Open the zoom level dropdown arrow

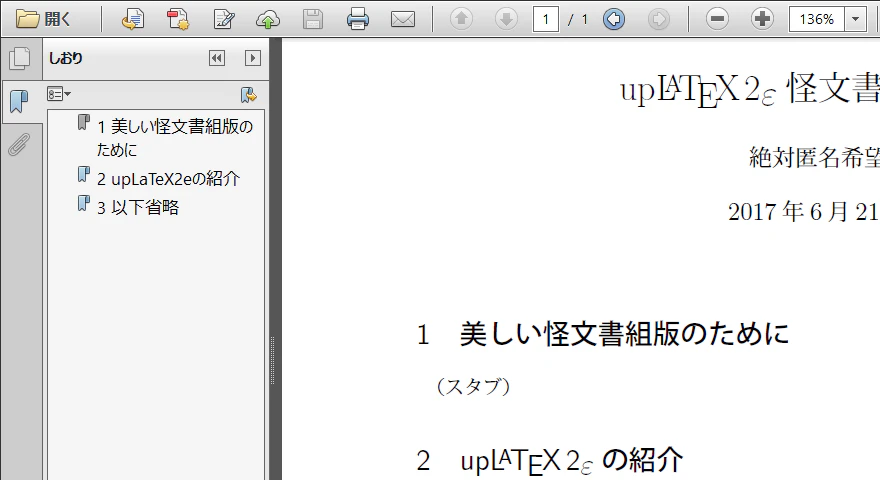[855, 20]
